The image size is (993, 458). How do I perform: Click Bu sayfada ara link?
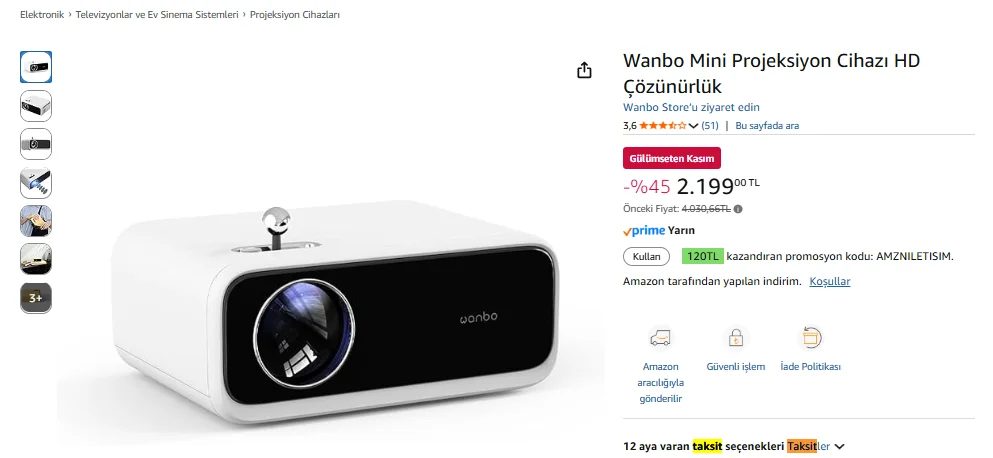pyautogui.click(x=767, y=125)
